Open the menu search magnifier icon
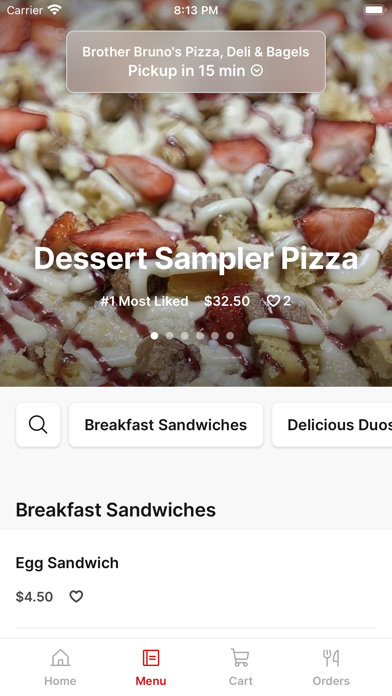Viewport: 392px width, 696px height. tap(38, 425)
